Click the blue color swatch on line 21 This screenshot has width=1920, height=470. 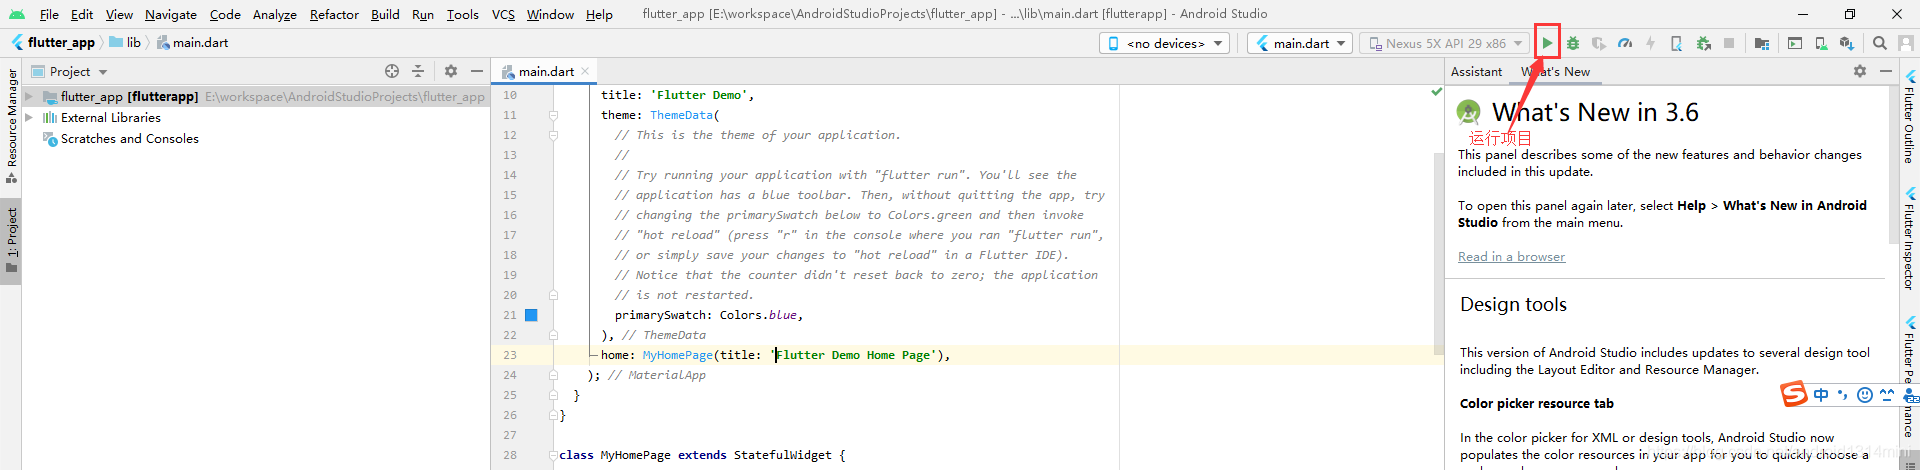pos(532,315)
